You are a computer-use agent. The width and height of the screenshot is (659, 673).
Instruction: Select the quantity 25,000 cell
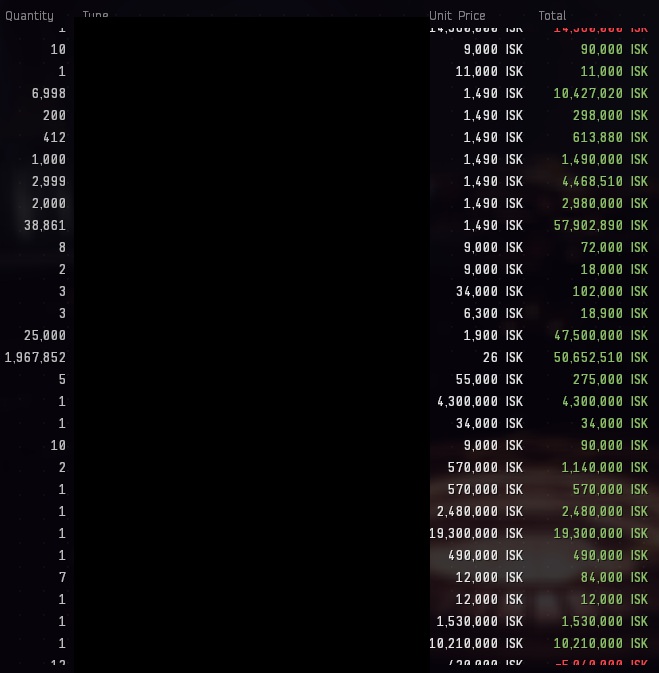tap(45, 335)
